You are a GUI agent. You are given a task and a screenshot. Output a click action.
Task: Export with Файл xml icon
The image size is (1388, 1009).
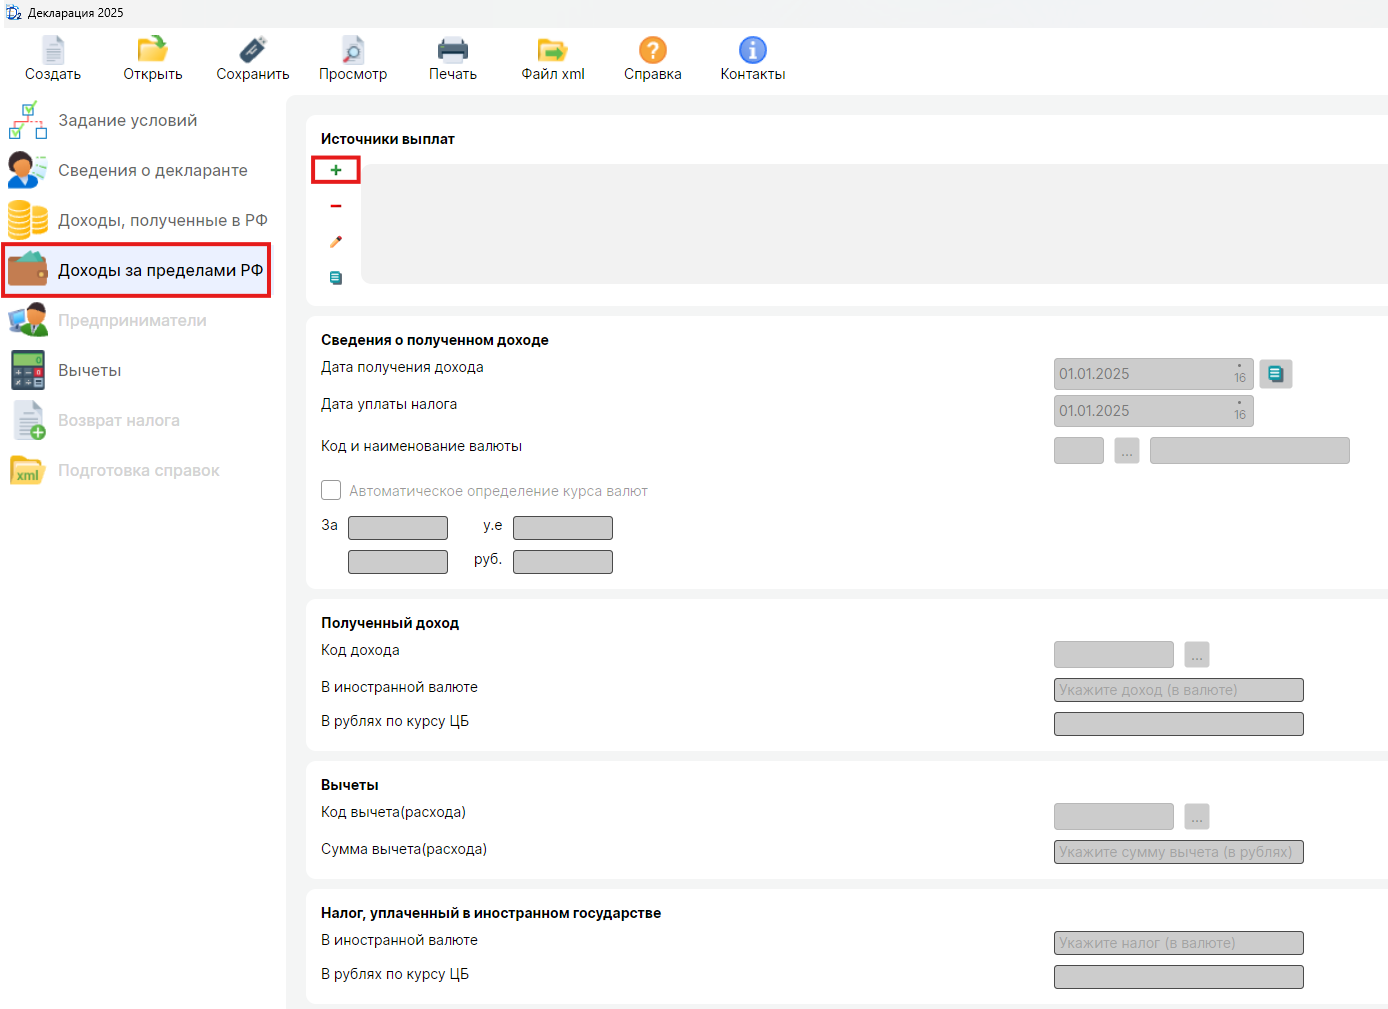coord(552,50)
